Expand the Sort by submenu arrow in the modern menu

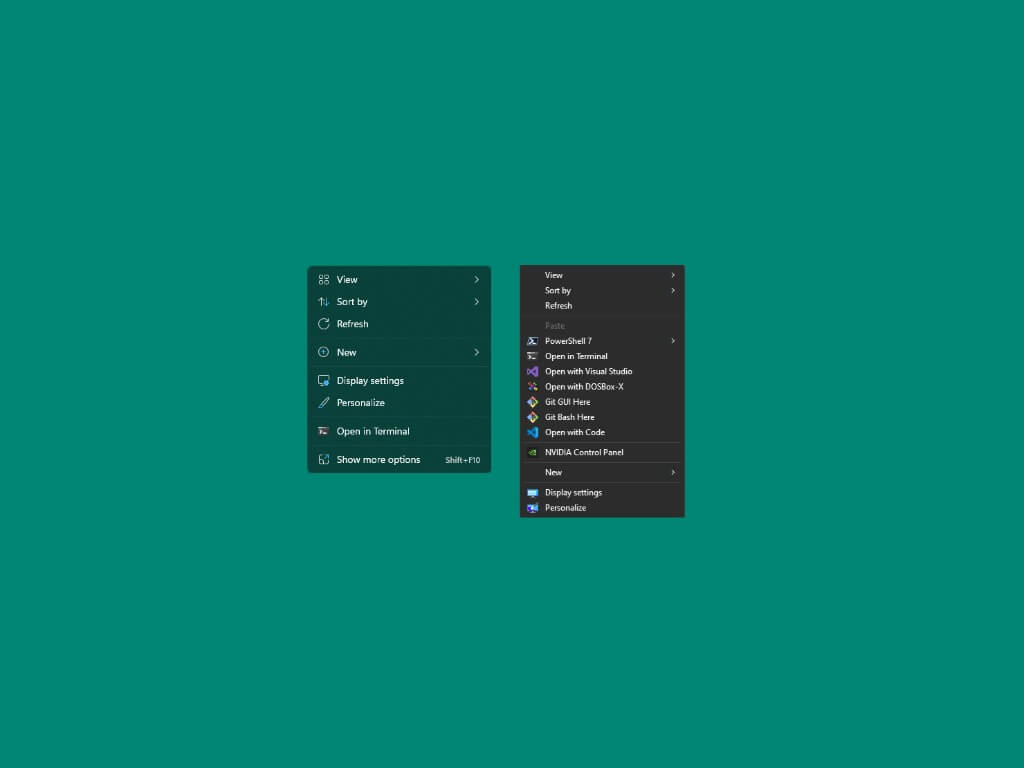(477, 302)
